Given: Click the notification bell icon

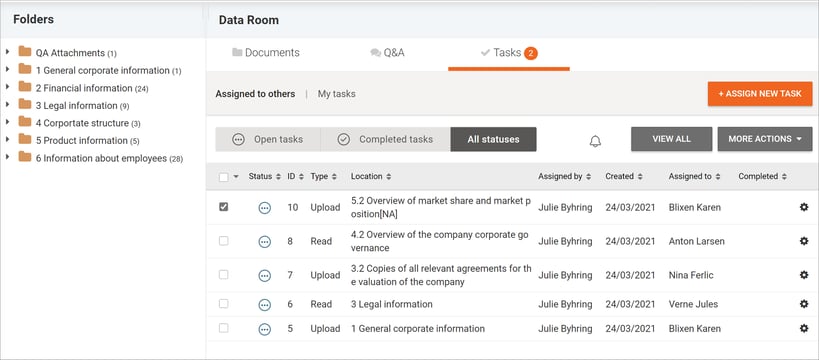Looking at the screenshot, I should click(x=595, y=141).
